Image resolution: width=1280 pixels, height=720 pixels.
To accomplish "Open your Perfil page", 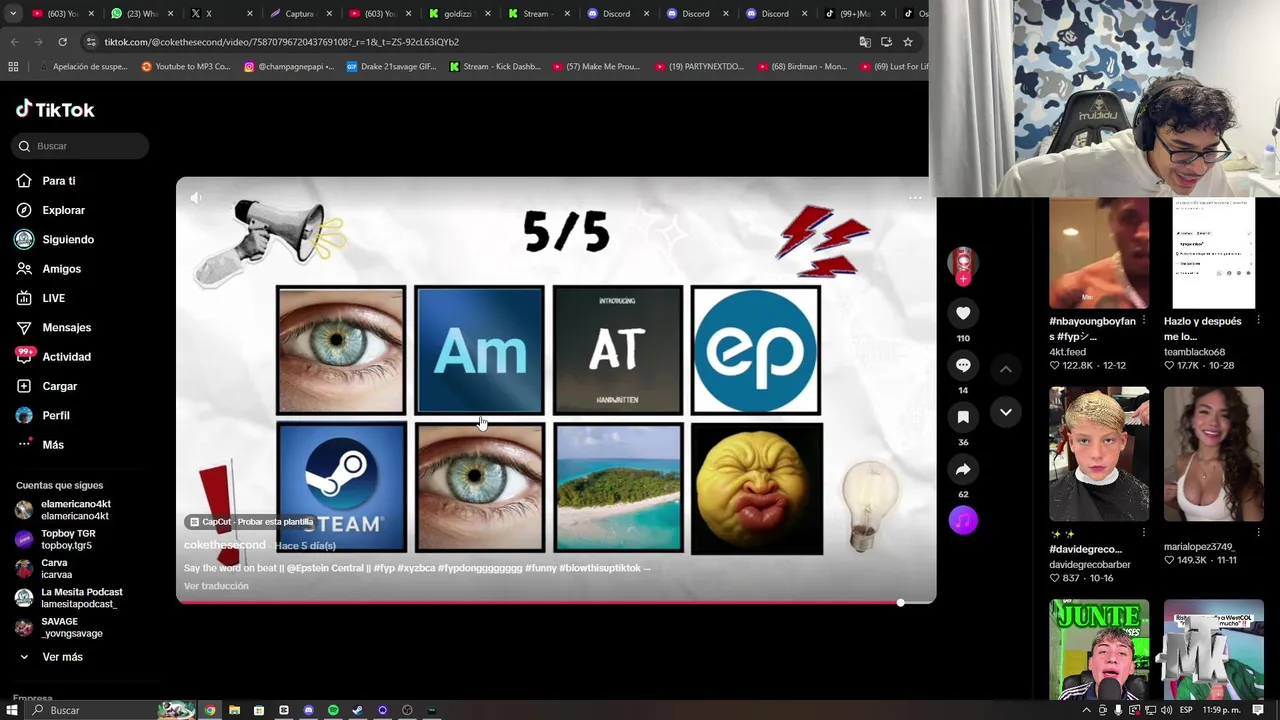I will [55, 415].
